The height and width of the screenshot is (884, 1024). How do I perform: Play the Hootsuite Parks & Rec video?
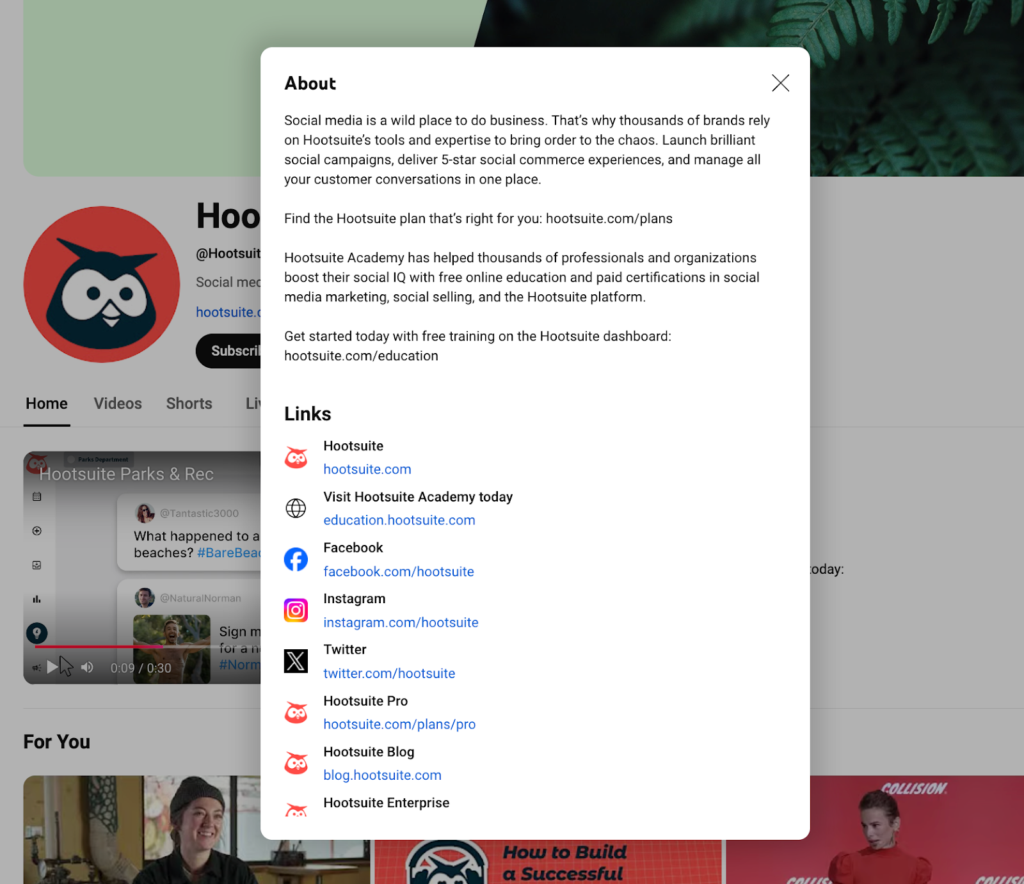point(52,667)
